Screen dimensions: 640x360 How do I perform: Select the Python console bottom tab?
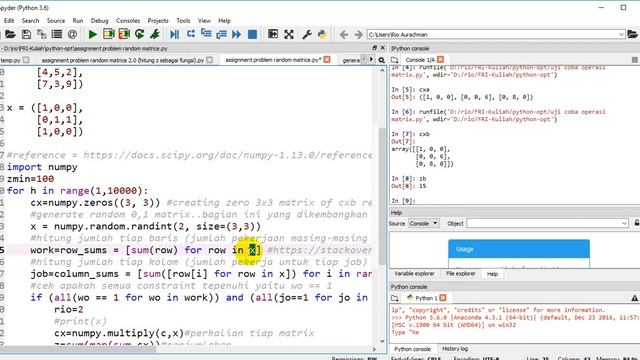pyautogui.click(x=412, y=349)
